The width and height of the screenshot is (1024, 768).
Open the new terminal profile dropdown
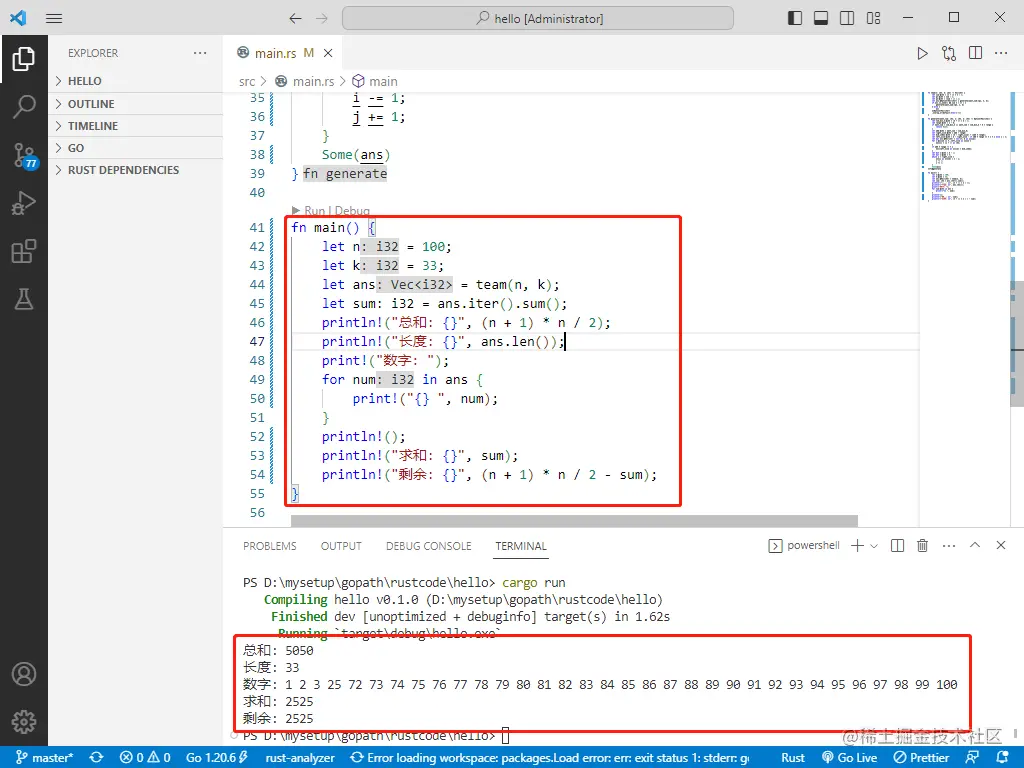[874, 546]
